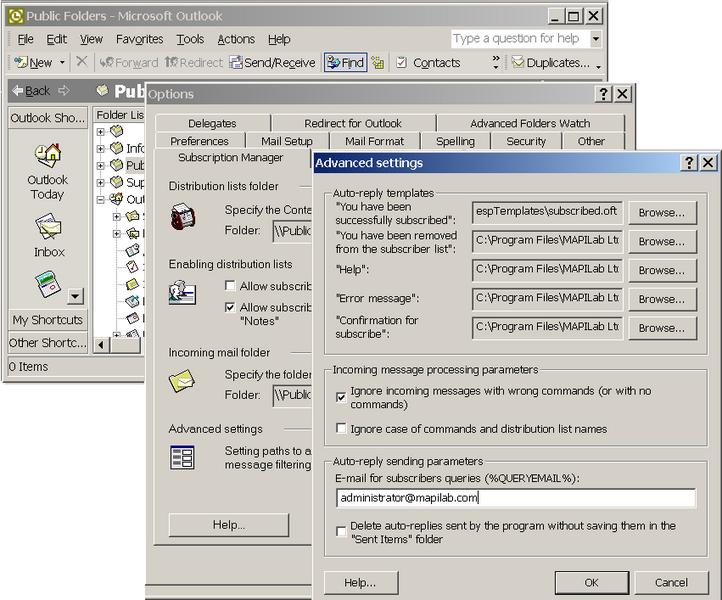Viewport: 722px width, 600px height.
Task: Open the View menu
Action: (91, 39)
